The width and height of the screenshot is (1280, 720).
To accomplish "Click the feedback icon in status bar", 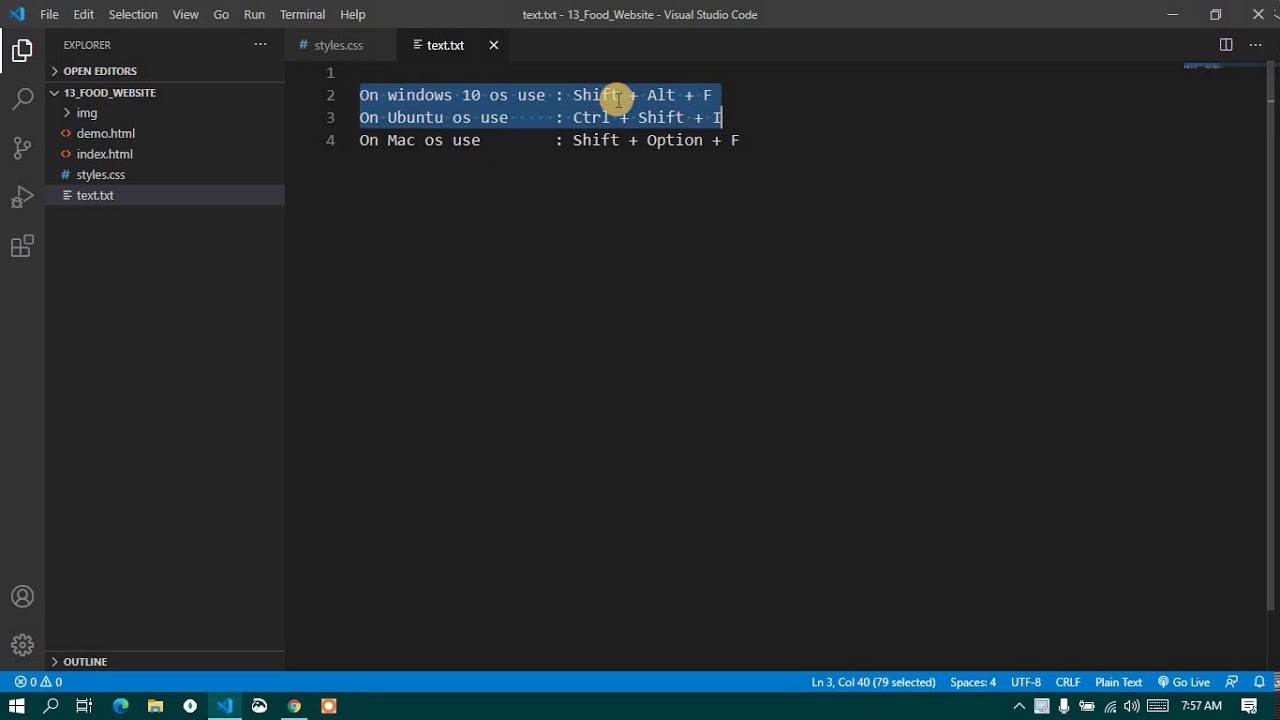I will (1232, 682).
